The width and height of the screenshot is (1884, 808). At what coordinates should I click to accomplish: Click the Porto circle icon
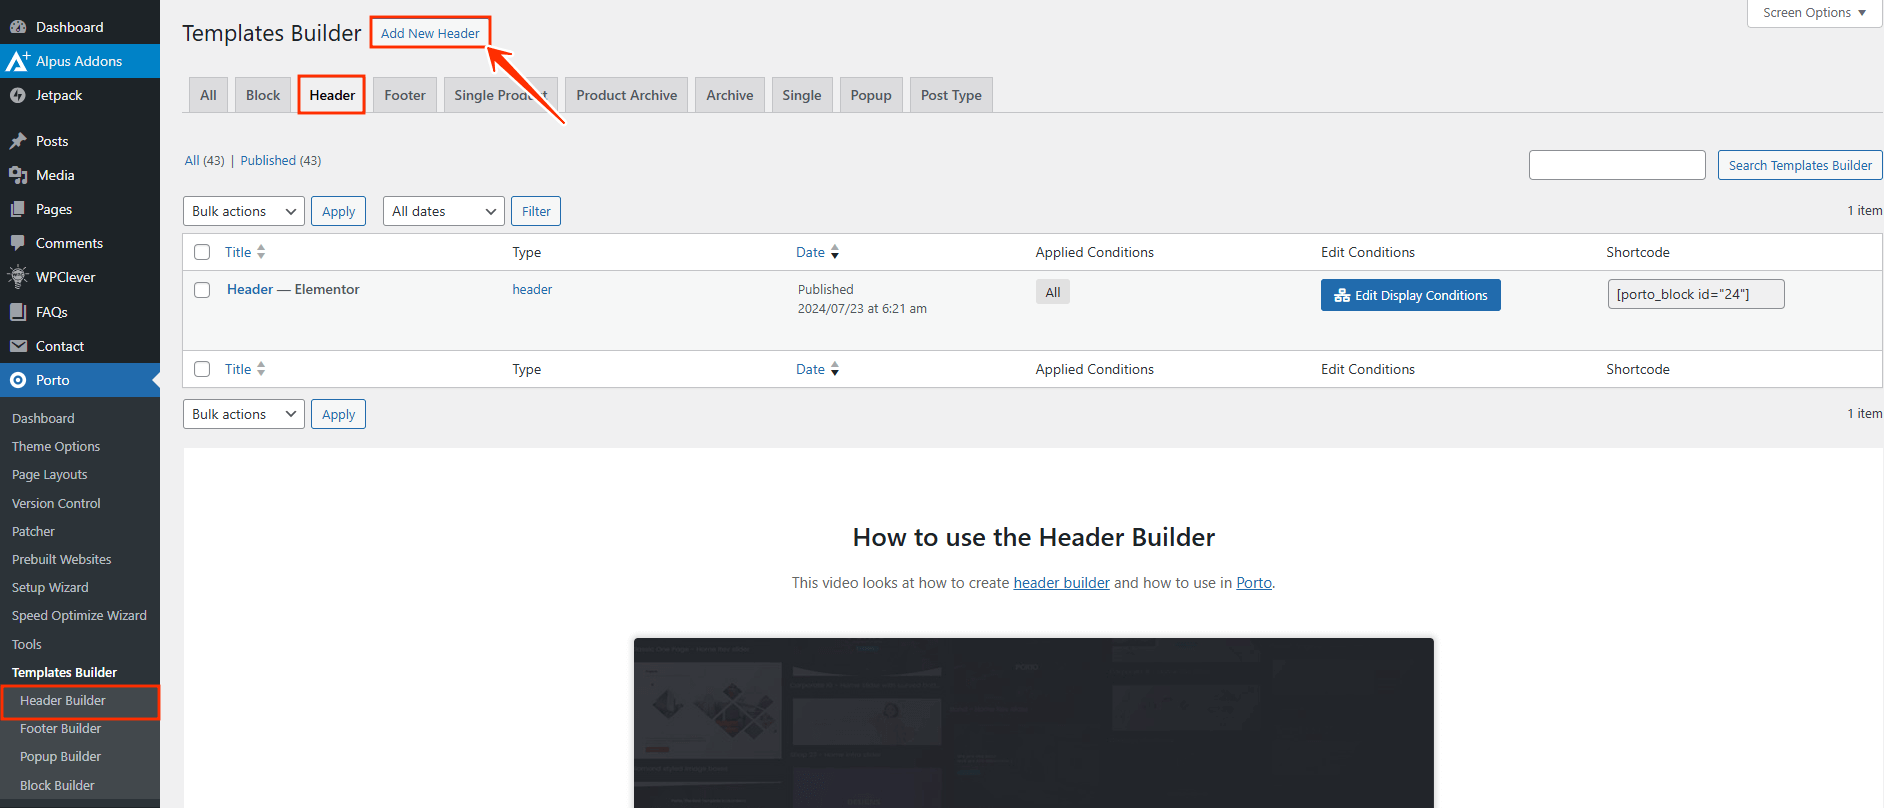point(18,380)
